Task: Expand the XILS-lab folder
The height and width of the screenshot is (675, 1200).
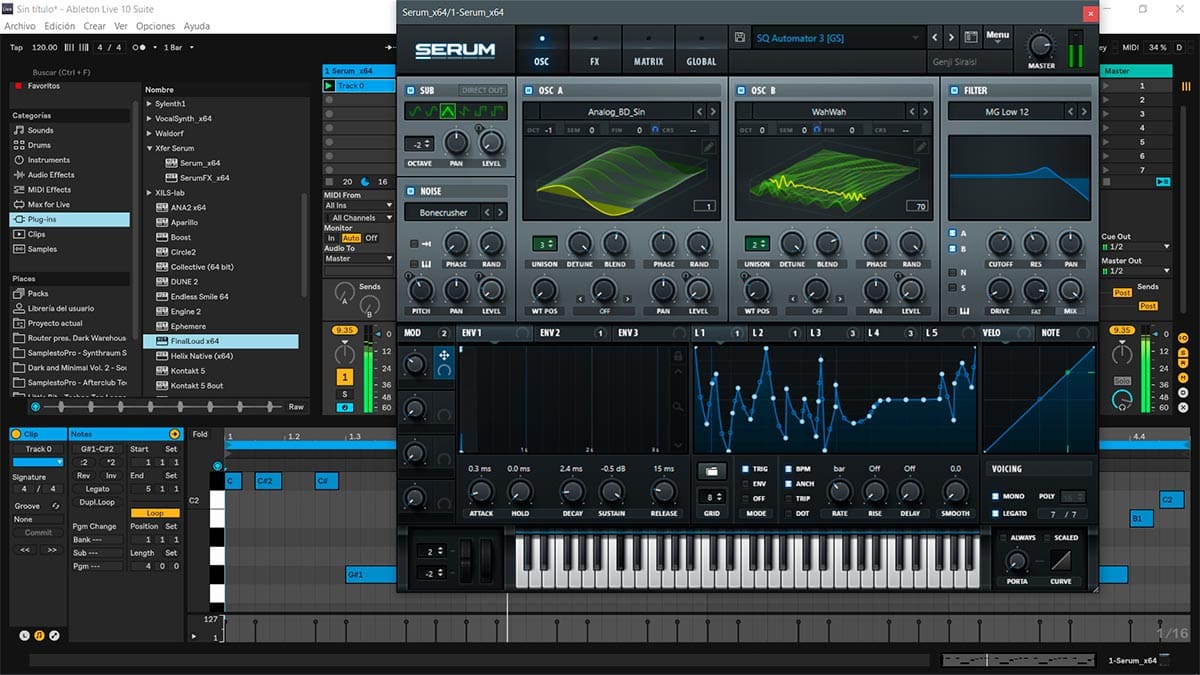Action: pos(149,193)
